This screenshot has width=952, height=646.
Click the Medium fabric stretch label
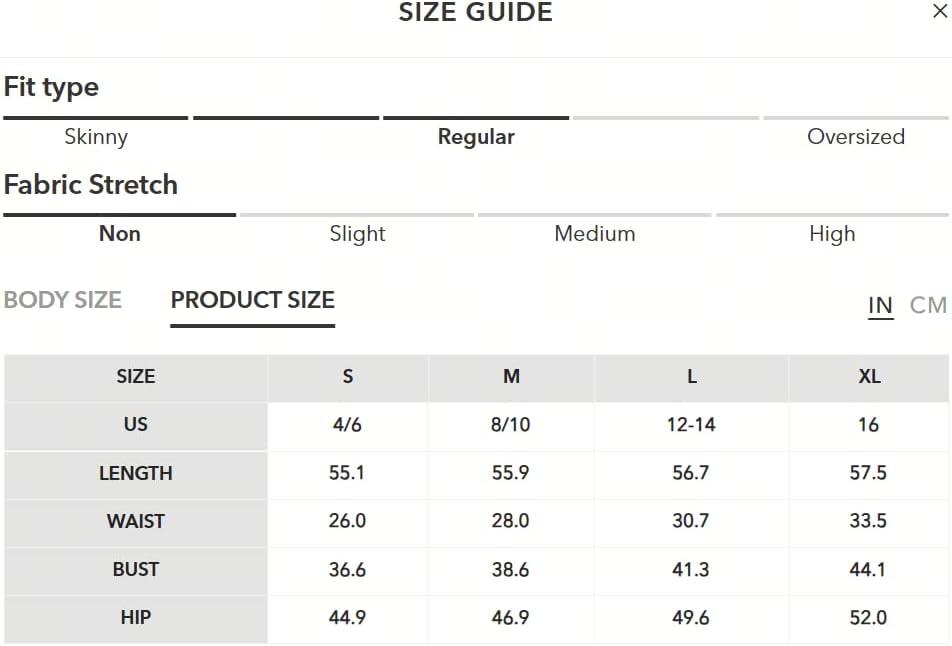point(594,234)
